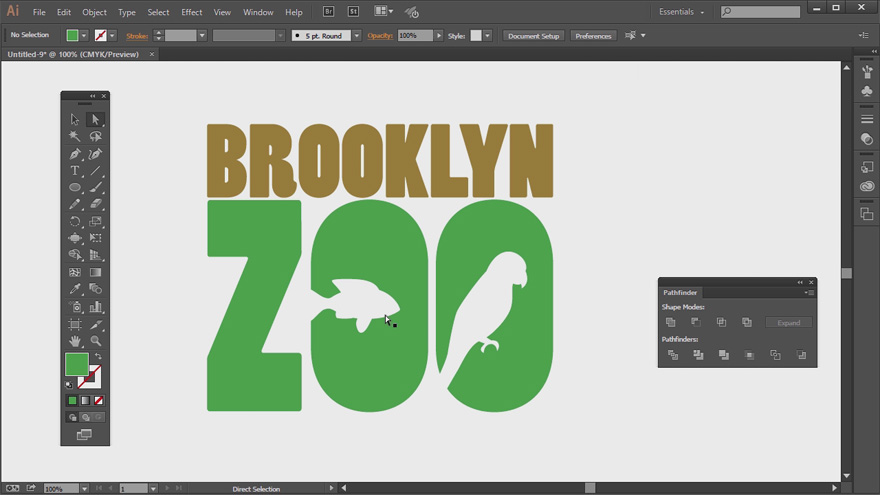Enable Draw Normal mode
This screenshot has width=880, height=495.
[72, 417]
